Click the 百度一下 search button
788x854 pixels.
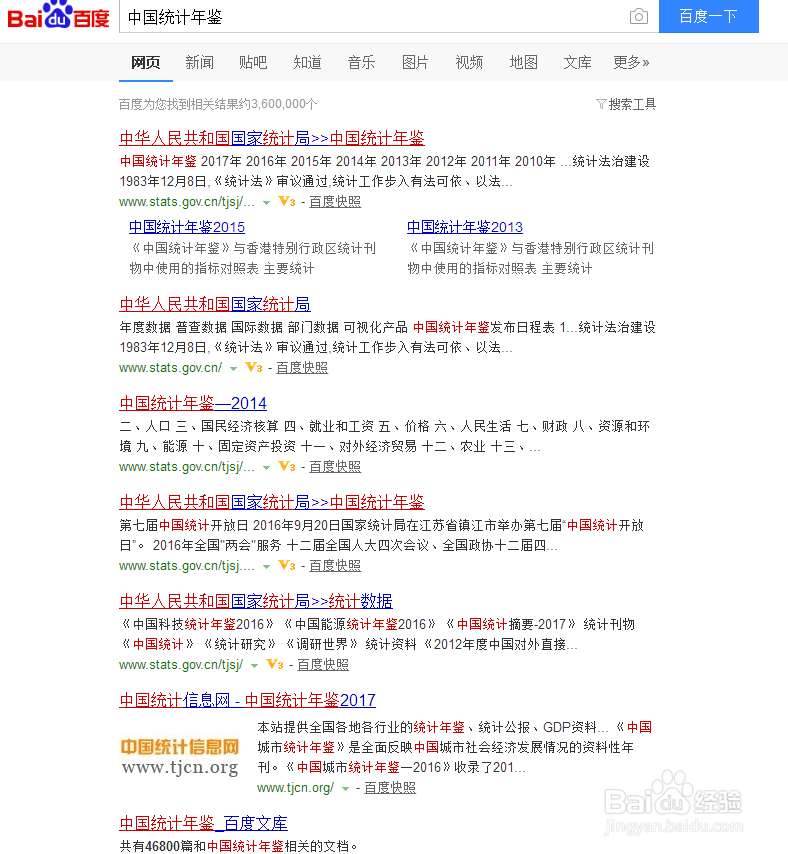point(708,16)
